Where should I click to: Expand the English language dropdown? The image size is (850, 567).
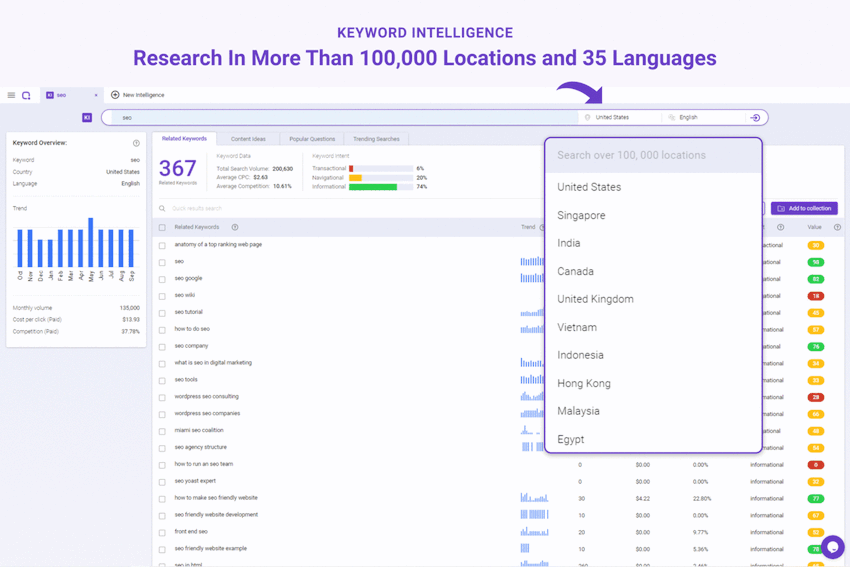(x=705, y=118)
